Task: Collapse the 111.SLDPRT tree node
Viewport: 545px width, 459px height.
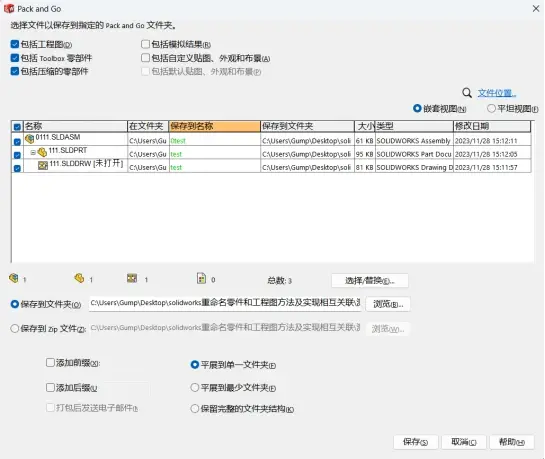Action: coord(33,153)
